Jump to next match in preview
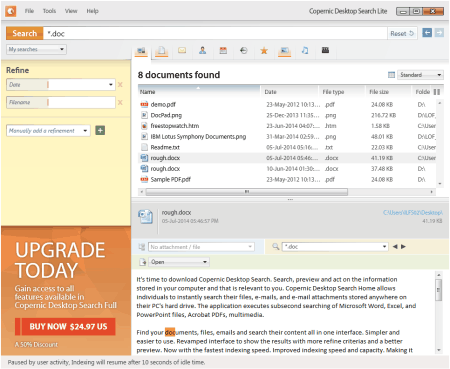 pyautogui.click(x=403, y=247)
